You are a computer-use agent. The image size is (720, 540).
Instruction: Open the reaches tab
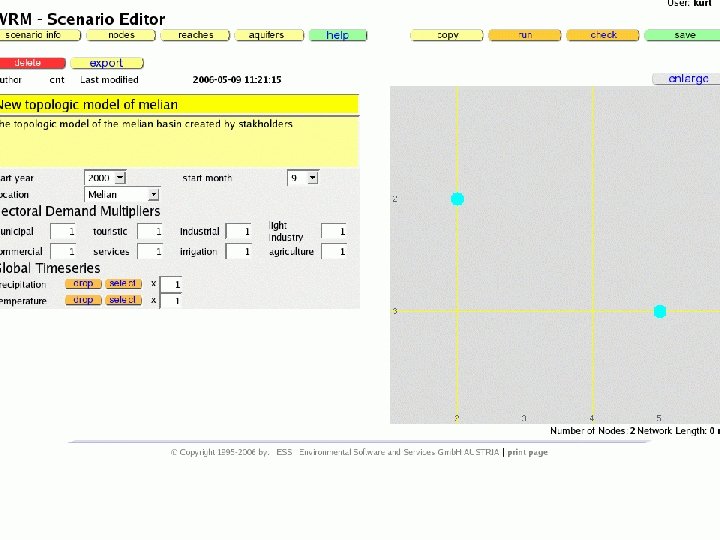tap(196, 35)
